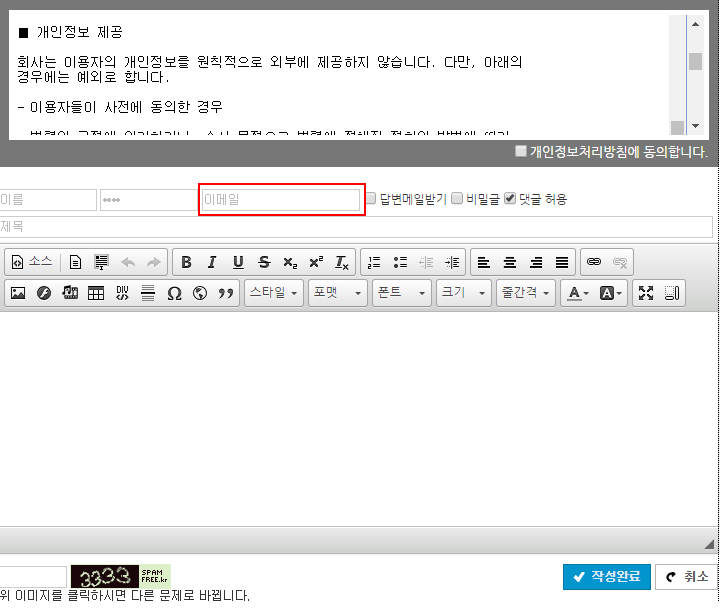Toggle bold formatting in the editor
The height and width of the screenshot is (610, 720).
point(186,262)
